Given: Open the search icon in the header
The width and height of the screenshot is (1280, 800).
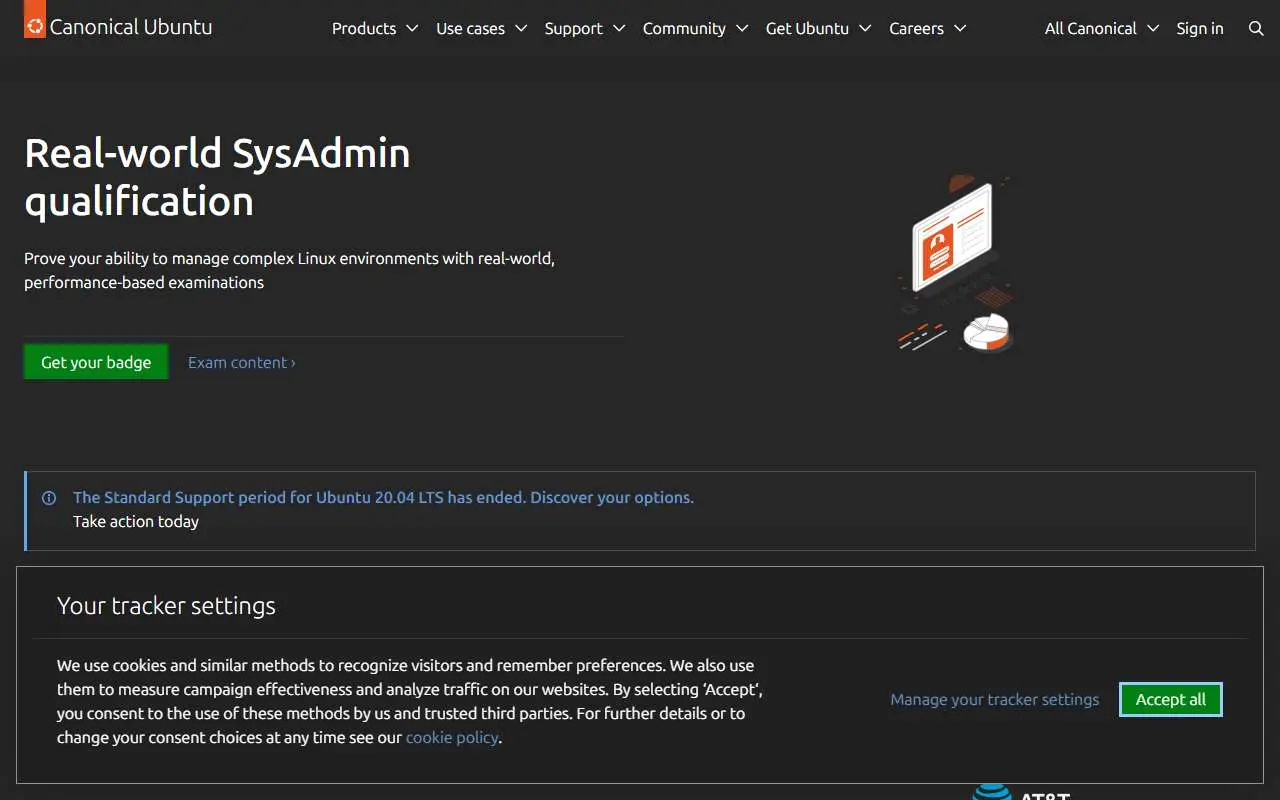Looking at the screenshot, I should coord(1256,28).
